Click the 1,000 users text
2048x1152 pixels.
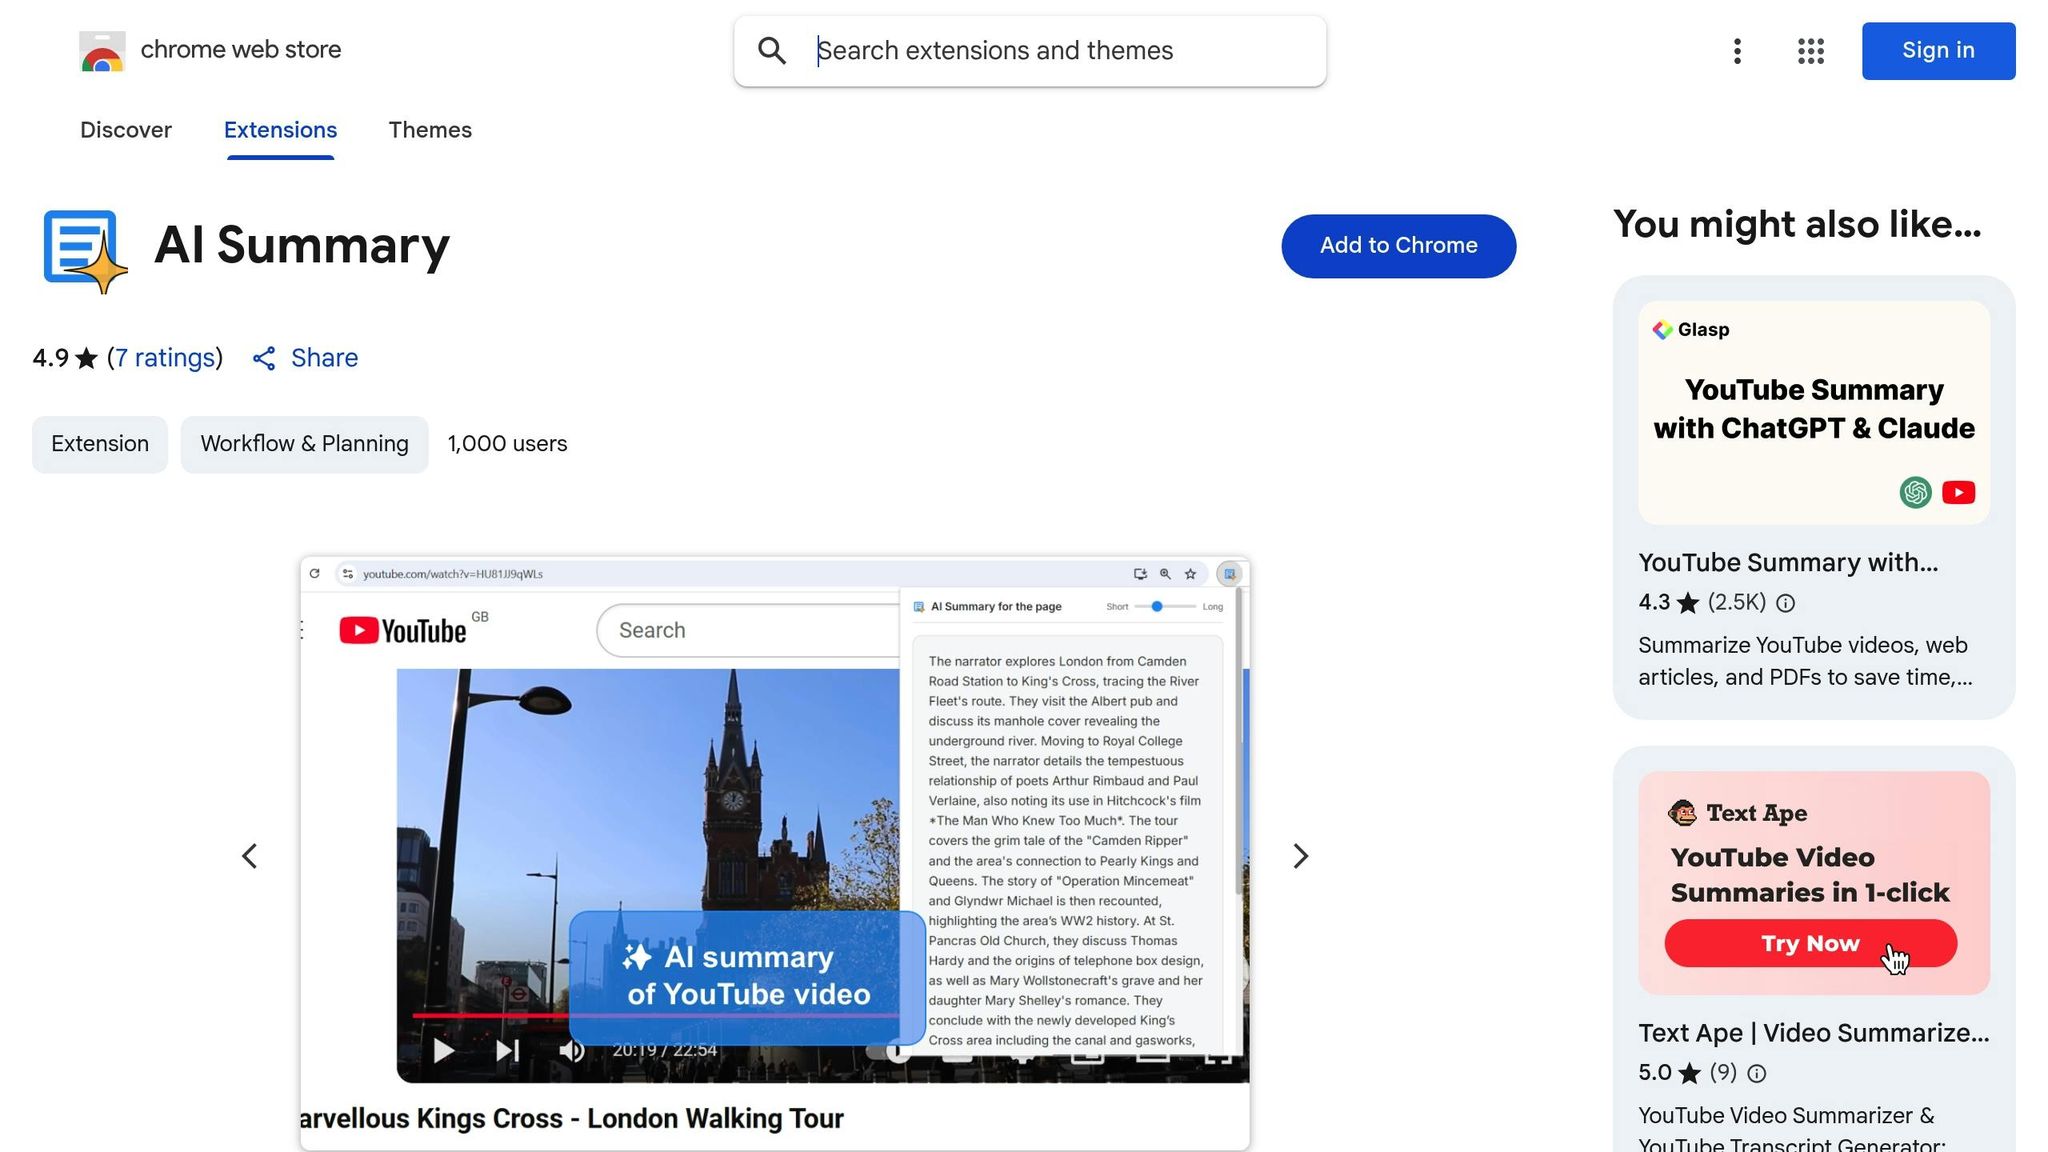pyautogui.click(x=507, y=444)
